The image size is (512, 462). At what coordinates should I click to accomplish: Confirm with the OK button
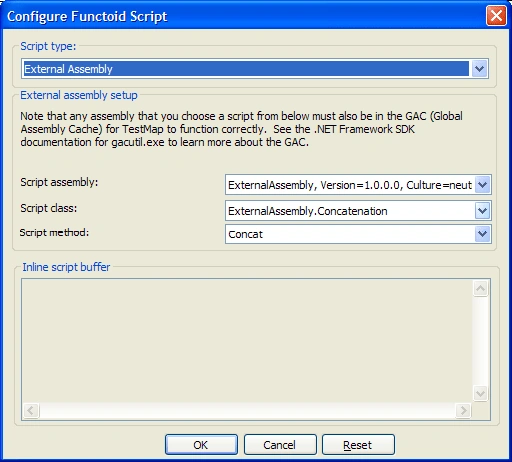[201, 445]
